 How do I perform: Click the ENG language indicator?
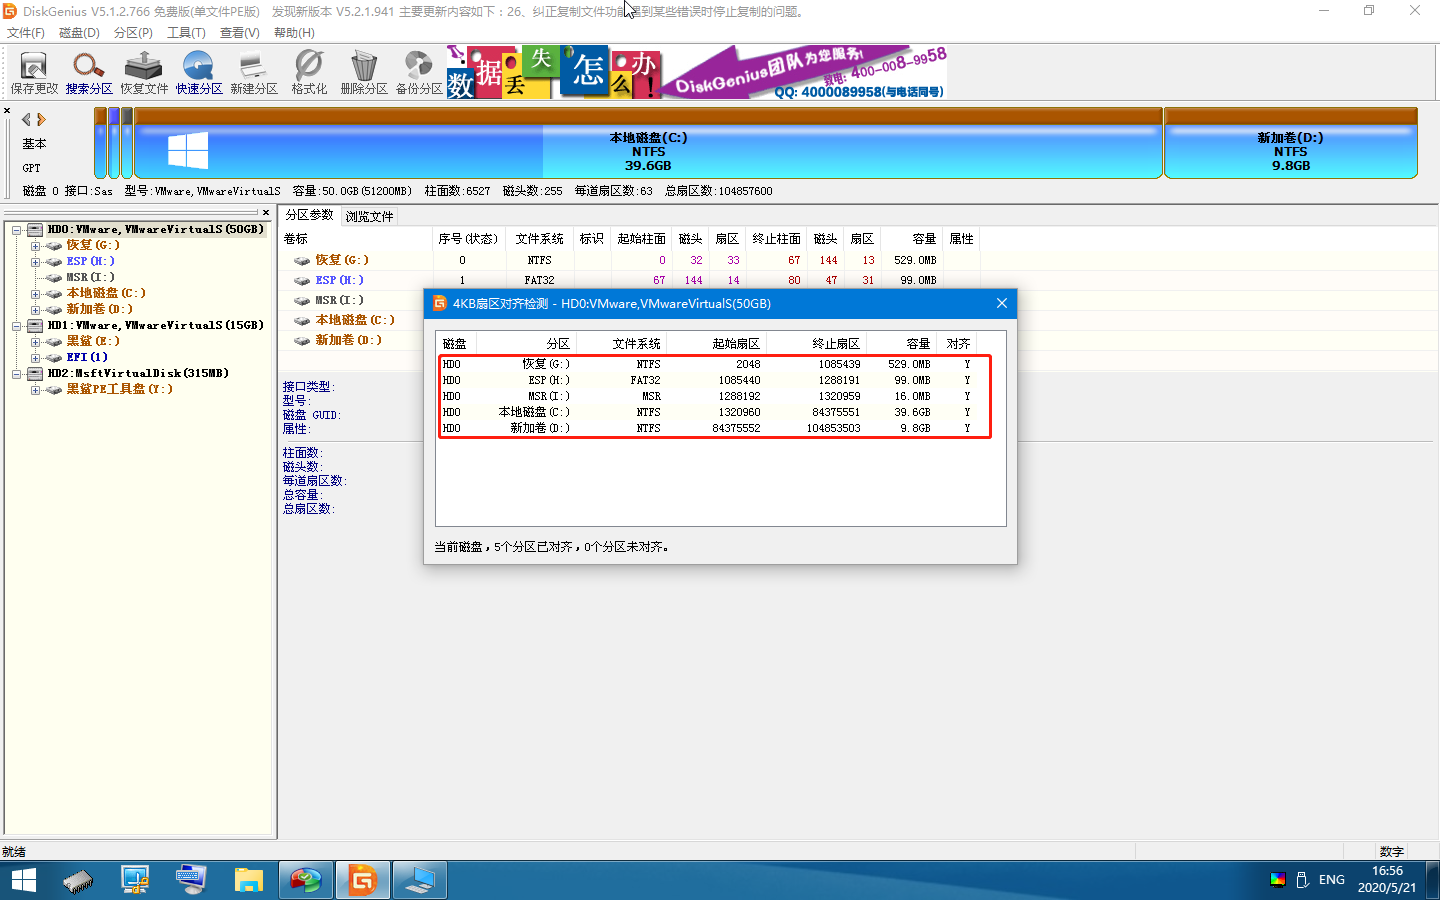[x=1332, y=880]
